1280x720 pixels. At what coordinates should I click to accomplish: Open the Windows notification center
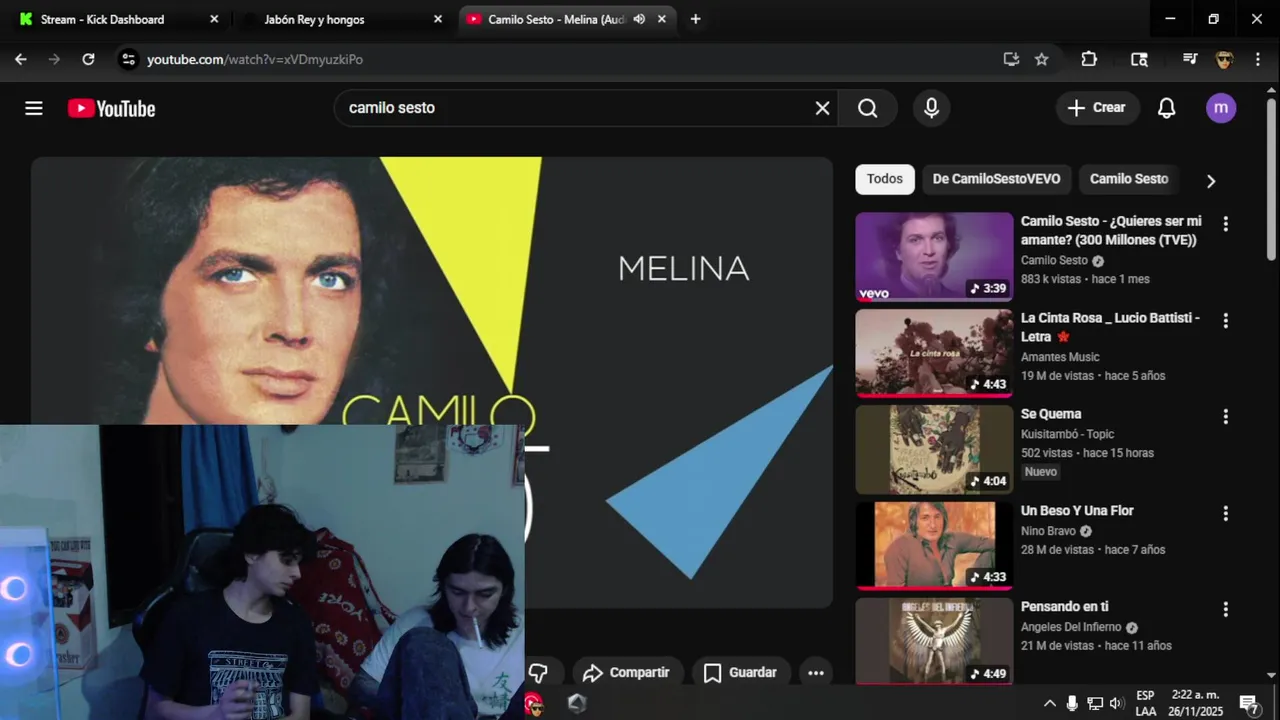click(1249, 703)
